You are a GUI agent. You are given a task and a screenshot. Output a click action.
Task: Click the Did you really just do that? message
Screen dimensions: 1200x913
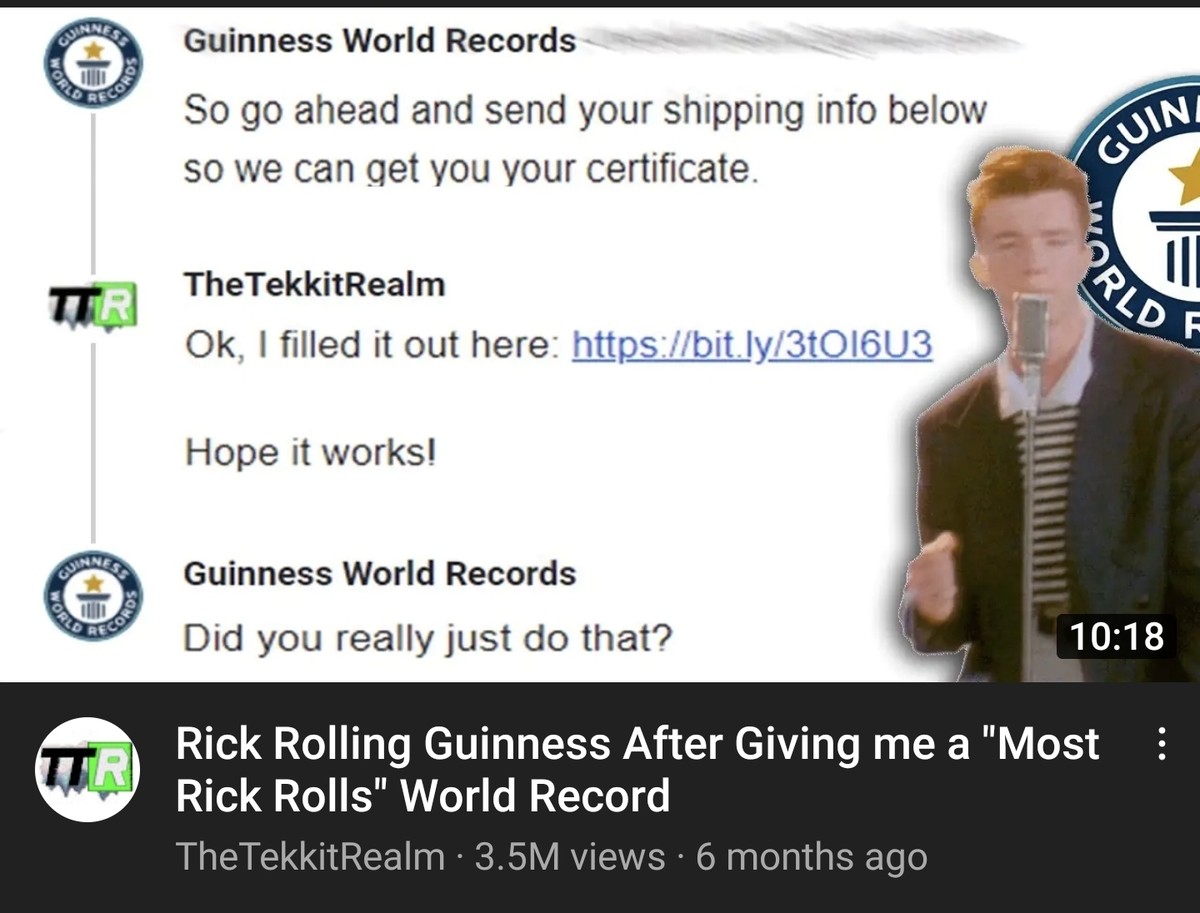coord(426,636)
